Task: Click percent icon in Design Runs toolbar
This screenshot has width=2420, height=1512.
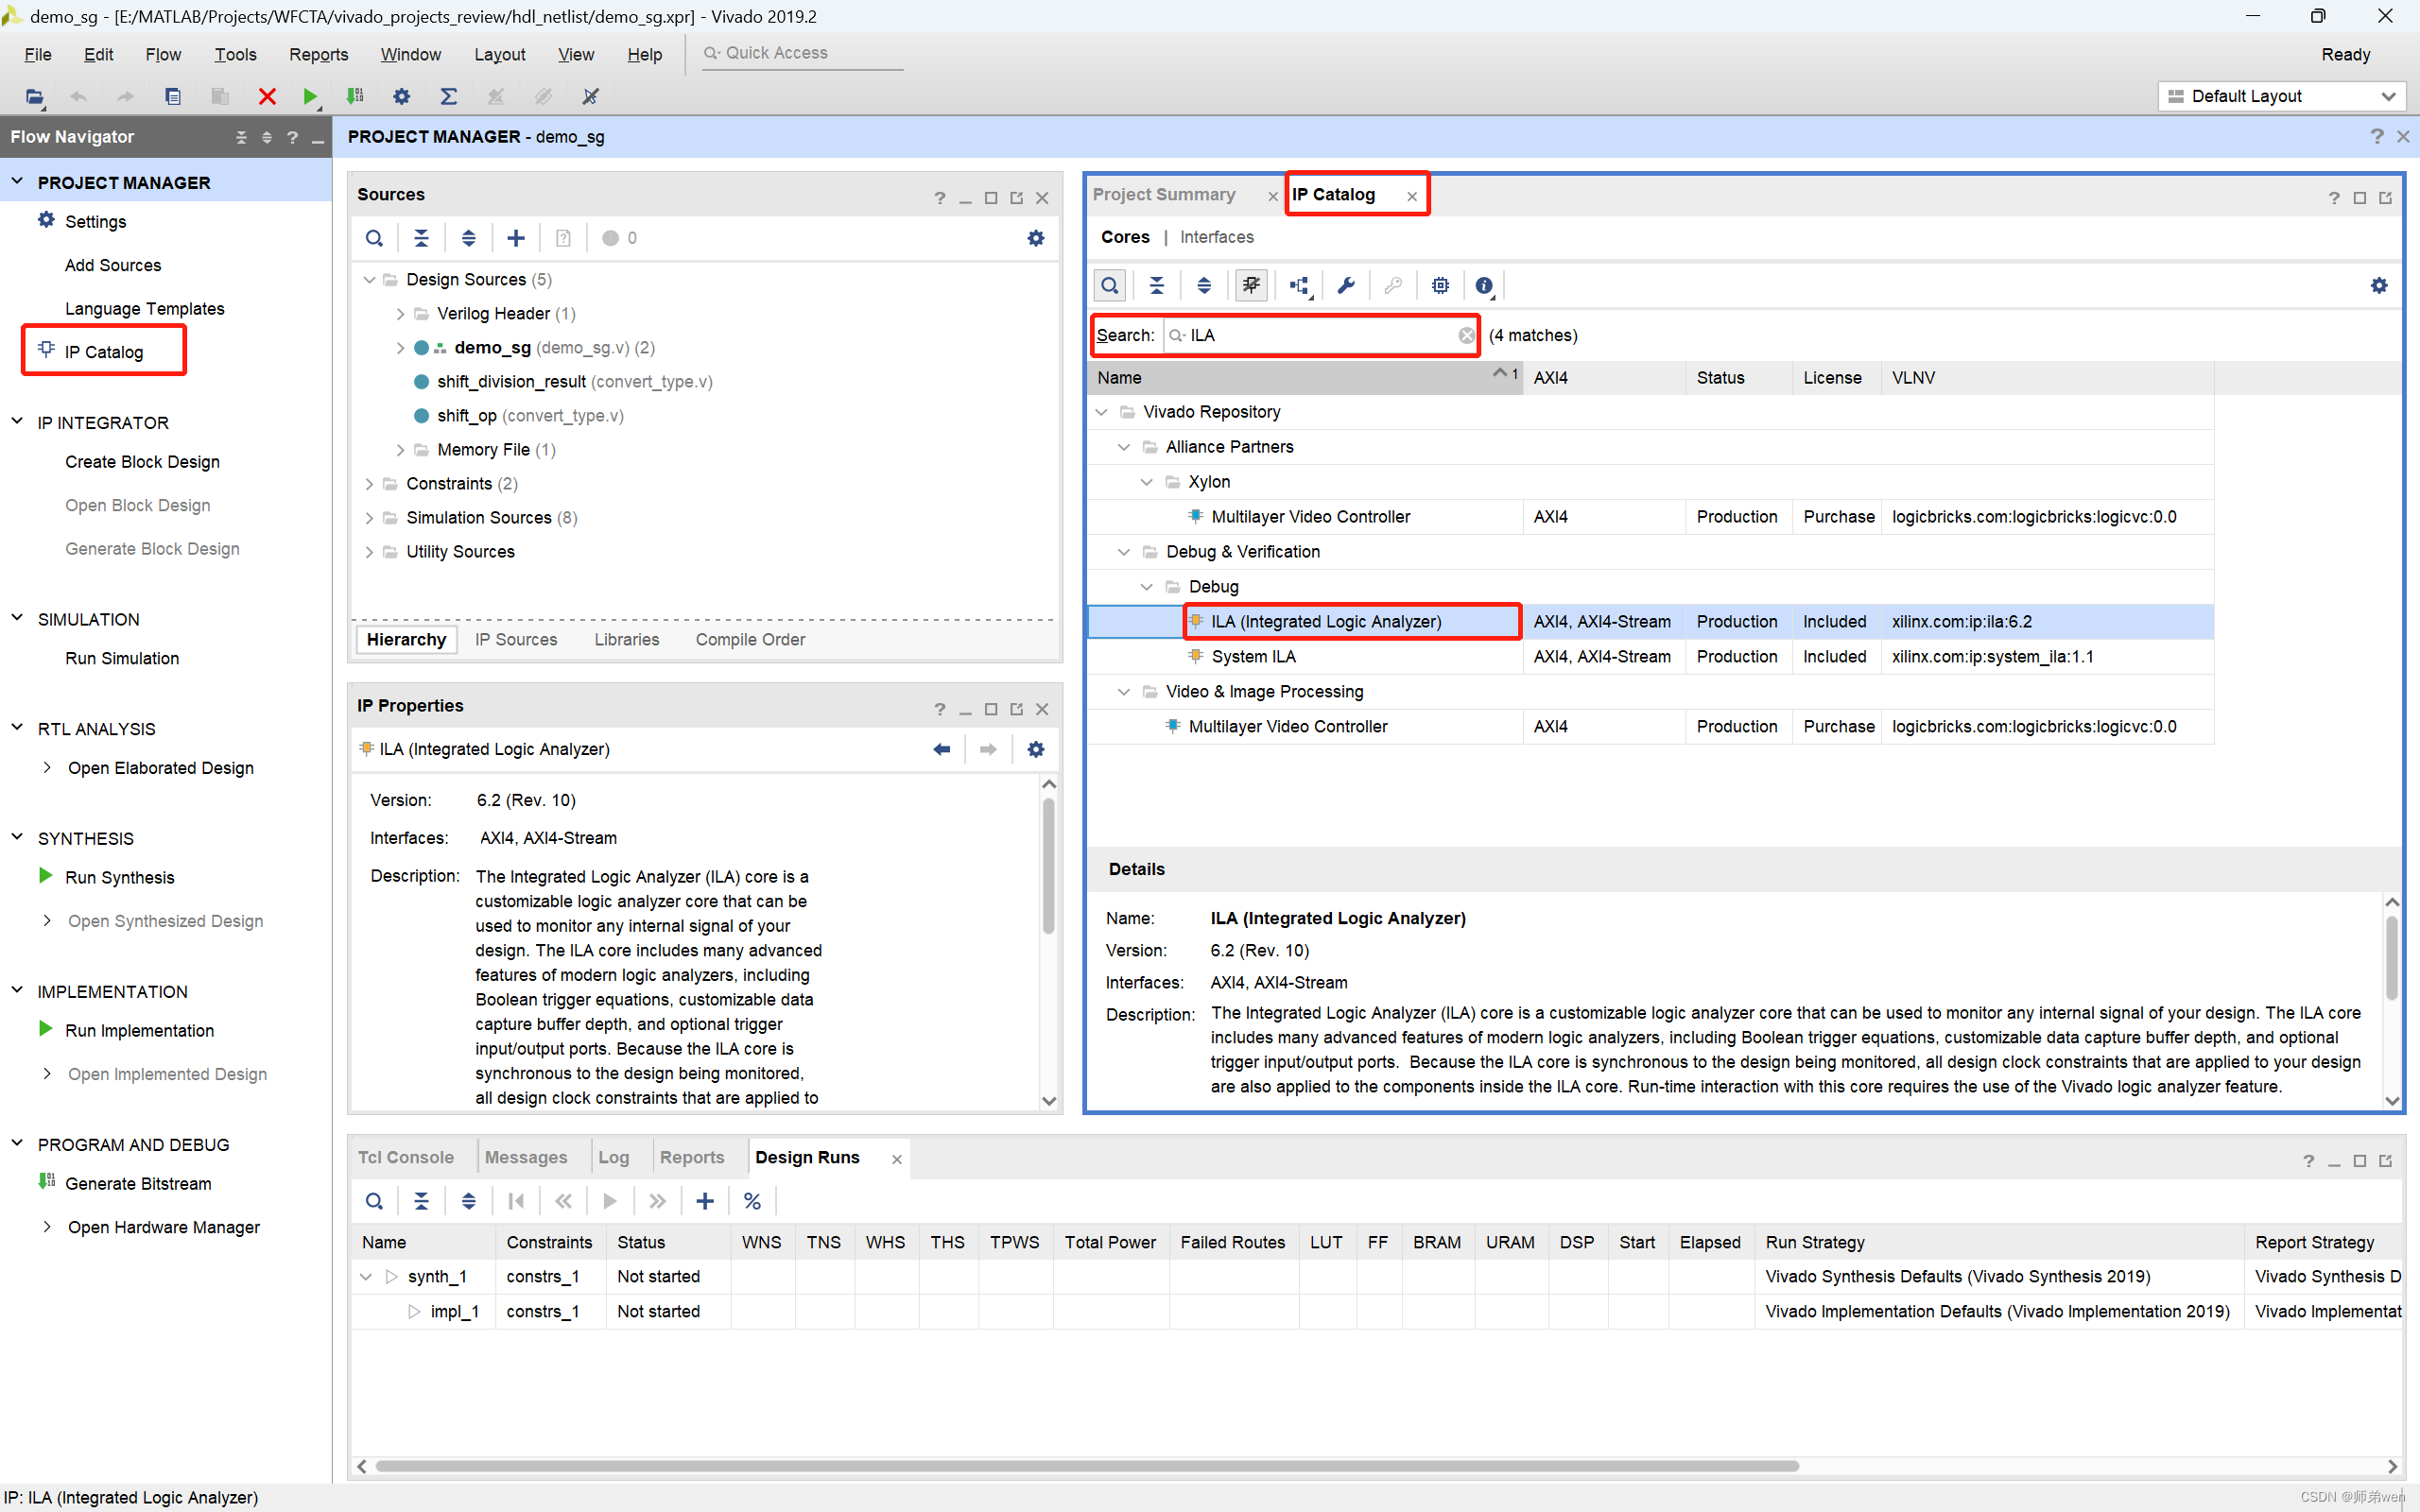Action: (752, 1201)
